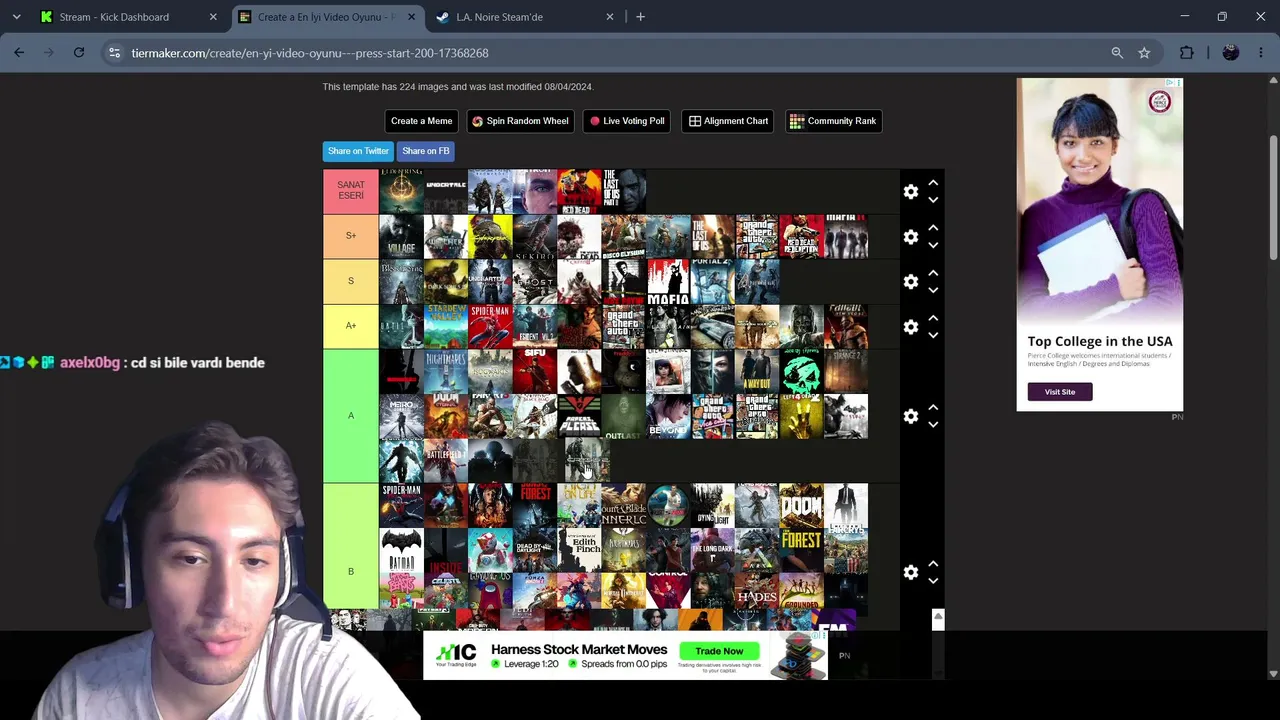Click Trade Now in the banner ad
Screen dimensions: 1280x720
(719, 651)
